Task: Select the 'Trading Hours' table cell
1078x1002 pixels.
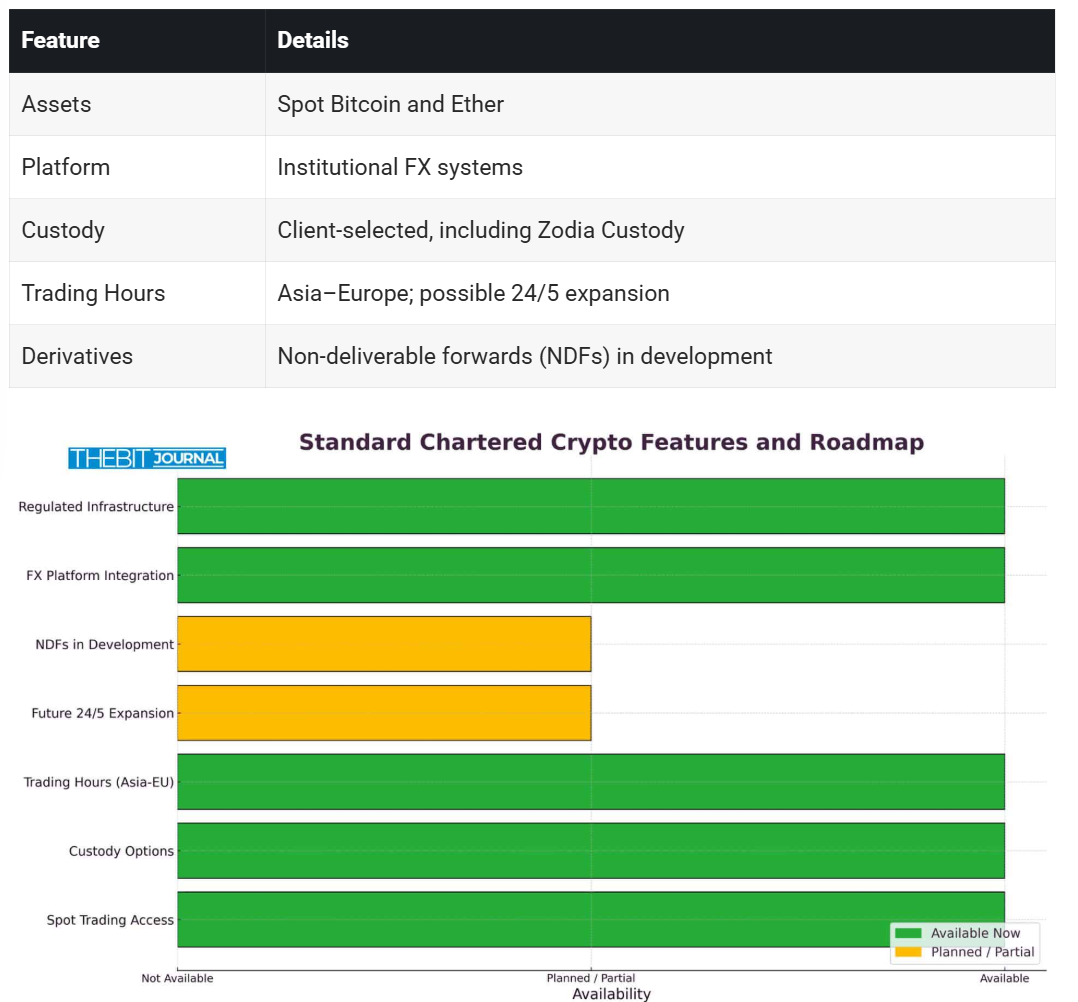Action: 137,293
